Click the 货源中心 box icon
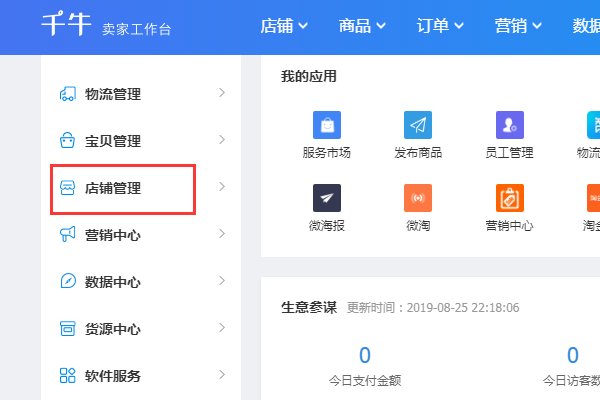 coord(68,328)
